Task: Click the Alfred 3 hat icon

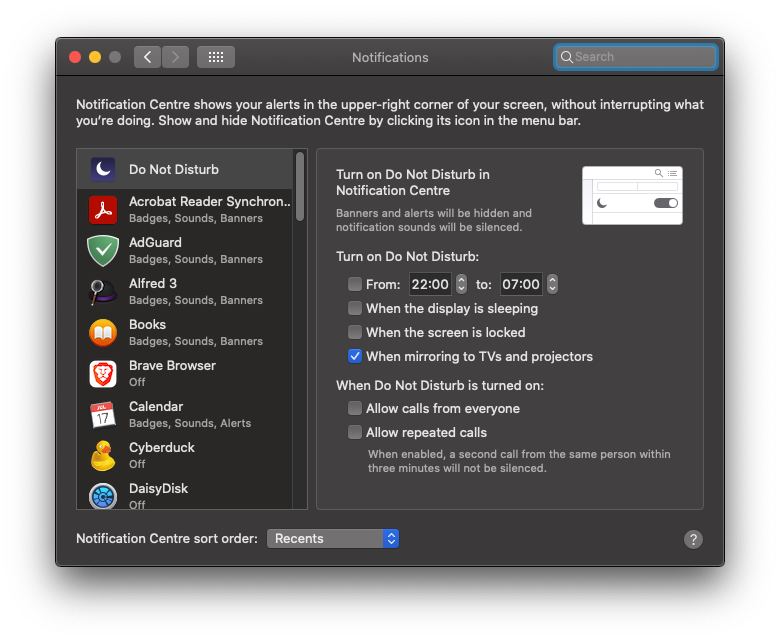Action: pyautogui.click(x=102, y=291)
